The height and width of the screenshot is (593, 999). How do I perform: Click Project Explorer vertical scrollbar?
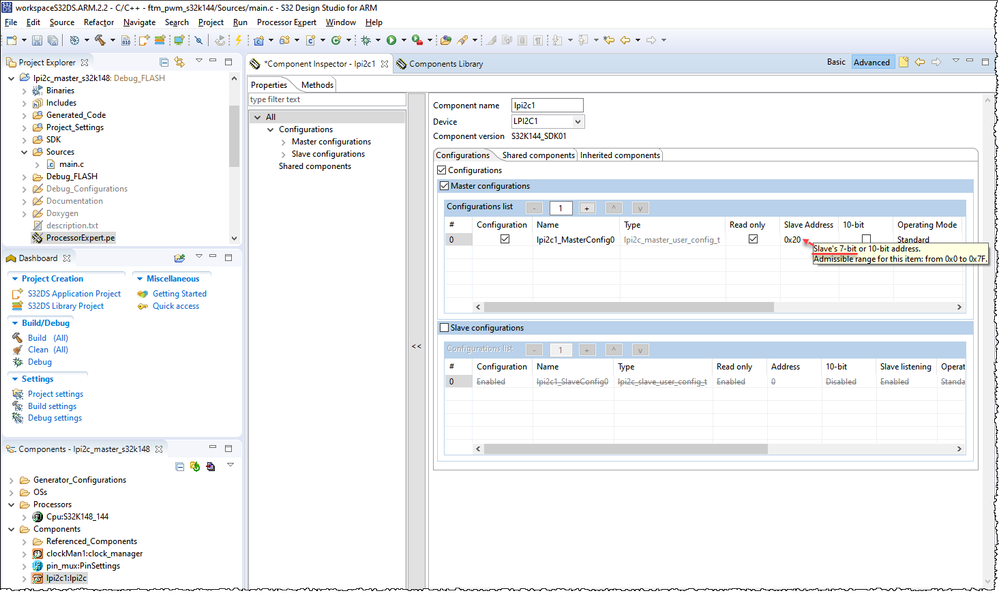point(234,136)
